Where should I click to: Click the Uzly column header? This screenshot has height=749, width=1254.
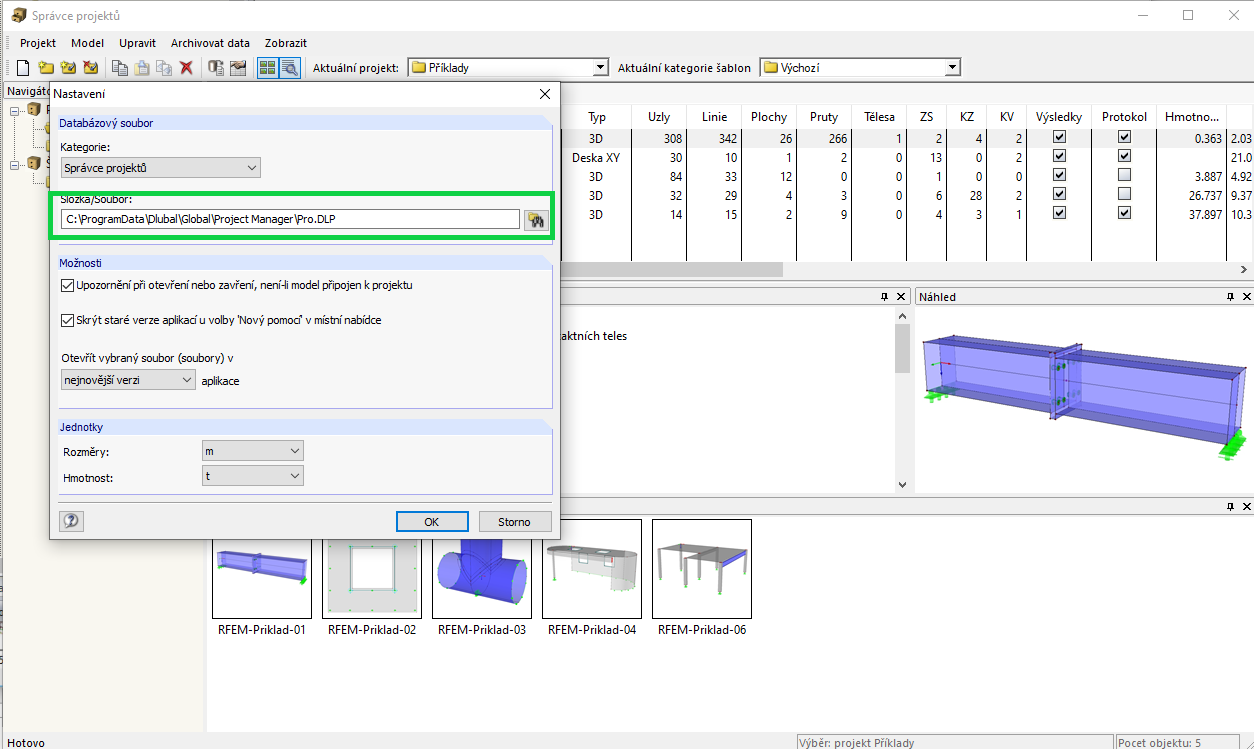point(659,117)
